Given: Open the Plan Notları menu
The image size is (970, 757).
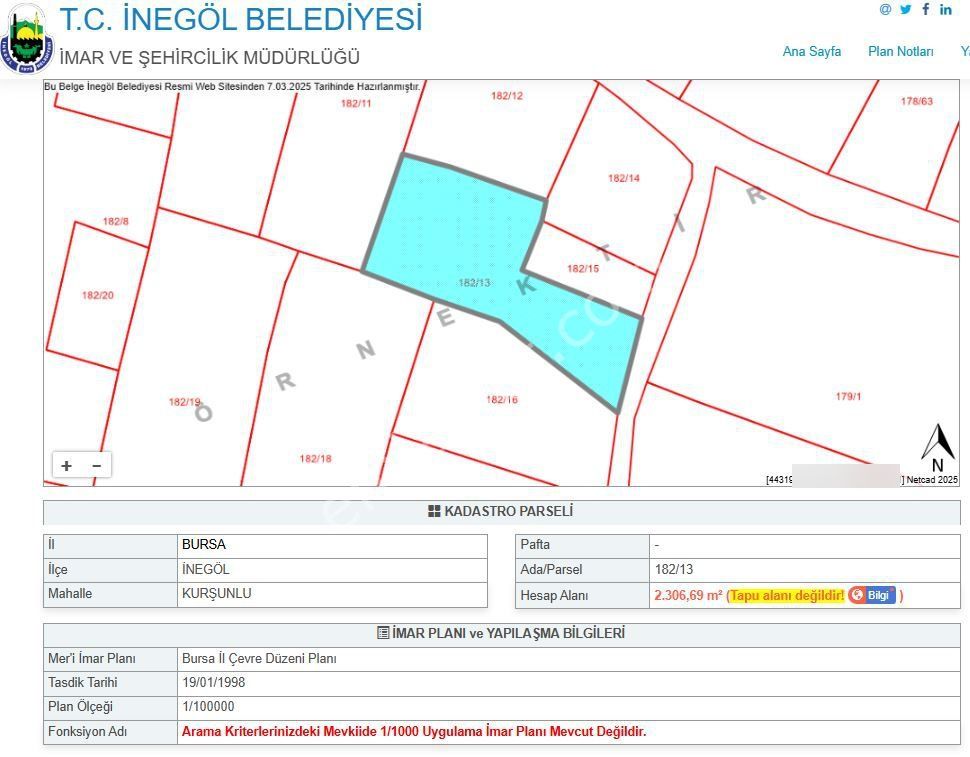Looking at the screenshot, I should (901, 50).
